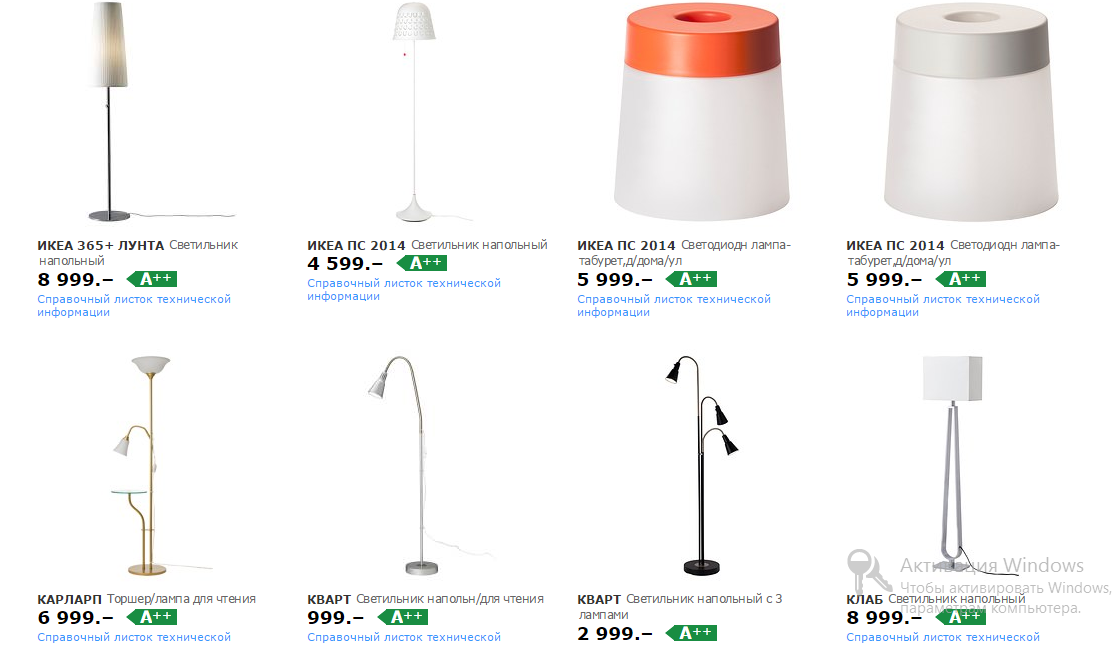Open technical info sheet for 4 599 floor lamp
This screenshot has width=1117, height=645.
tap(404, 289)
